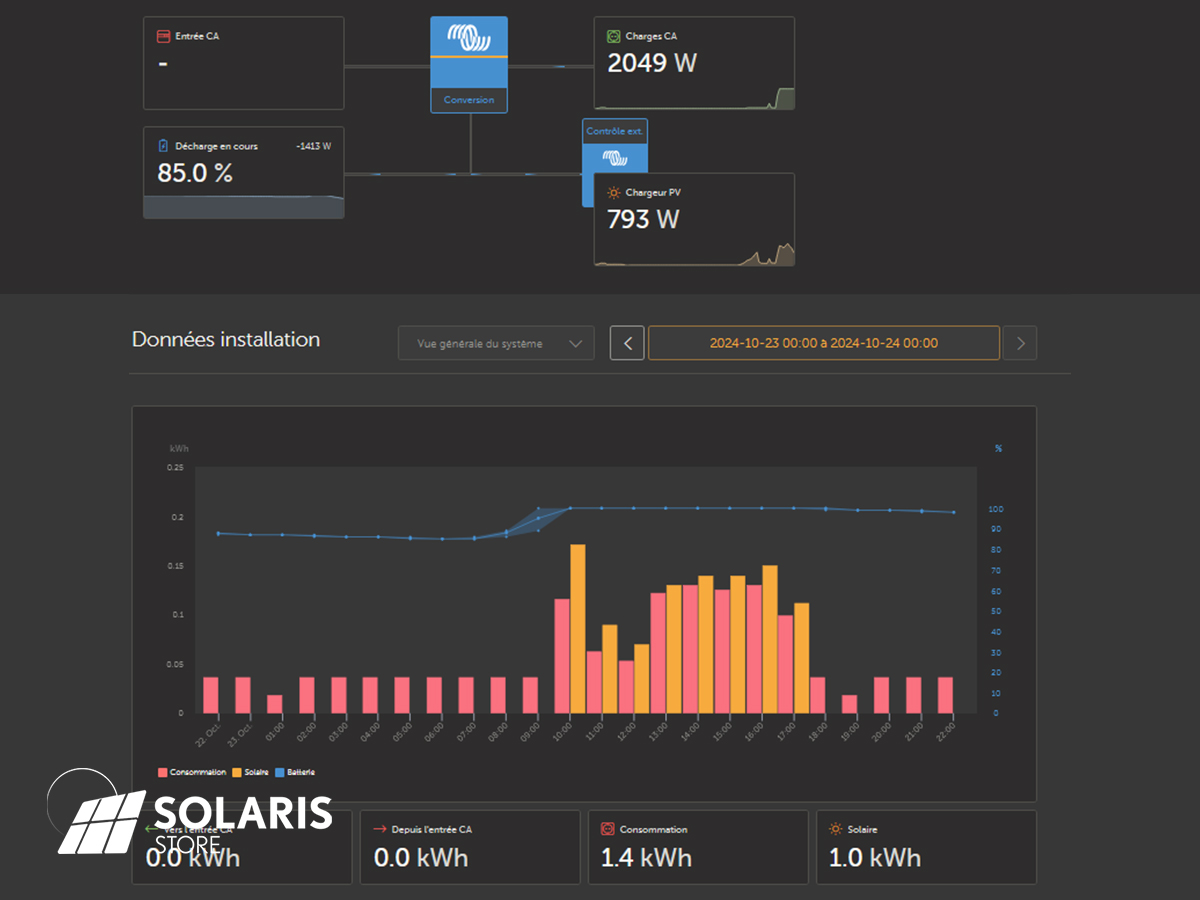Click the 793 W PV charger value
Screen dimensions: 1200x900
click(x=643, y=219)
